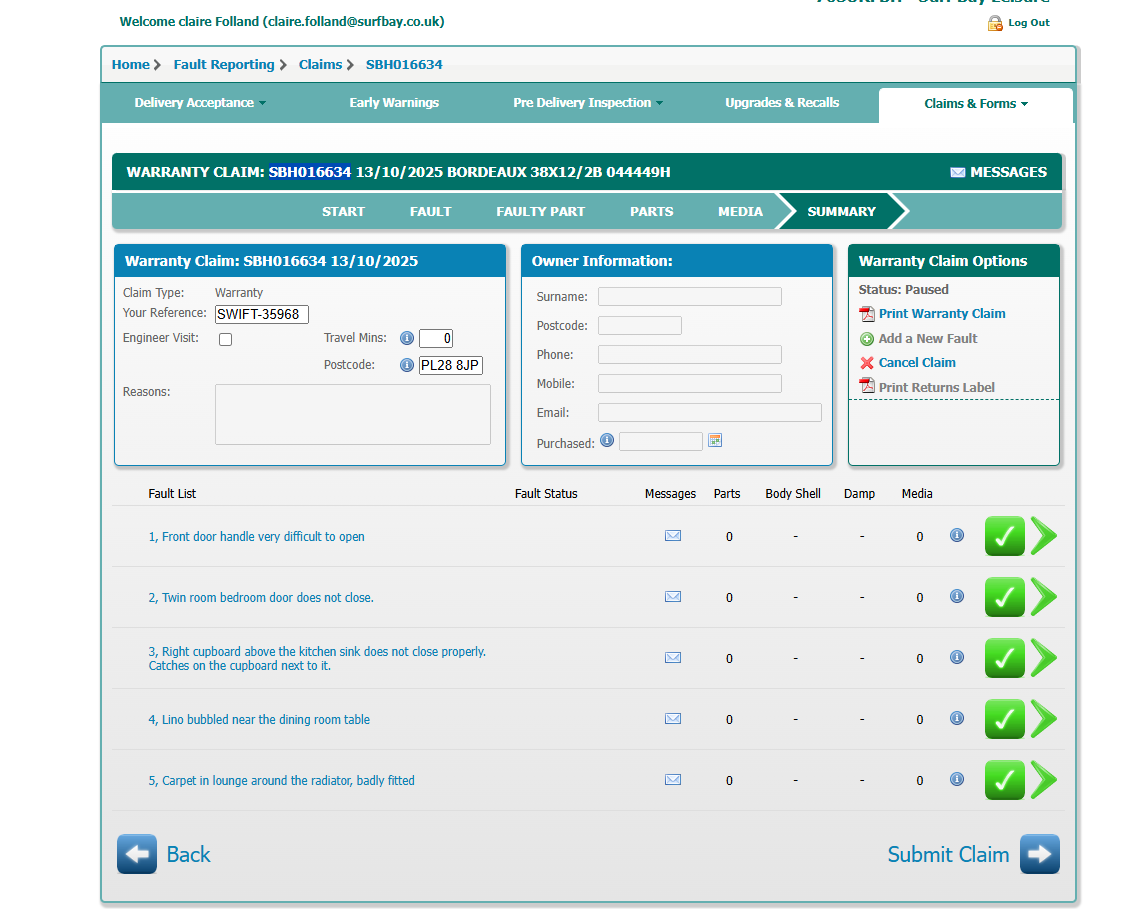Tick the Engineer Visit checkbox
The image size is (1139, 909).
pyautogui.click(x=226, y=340)
